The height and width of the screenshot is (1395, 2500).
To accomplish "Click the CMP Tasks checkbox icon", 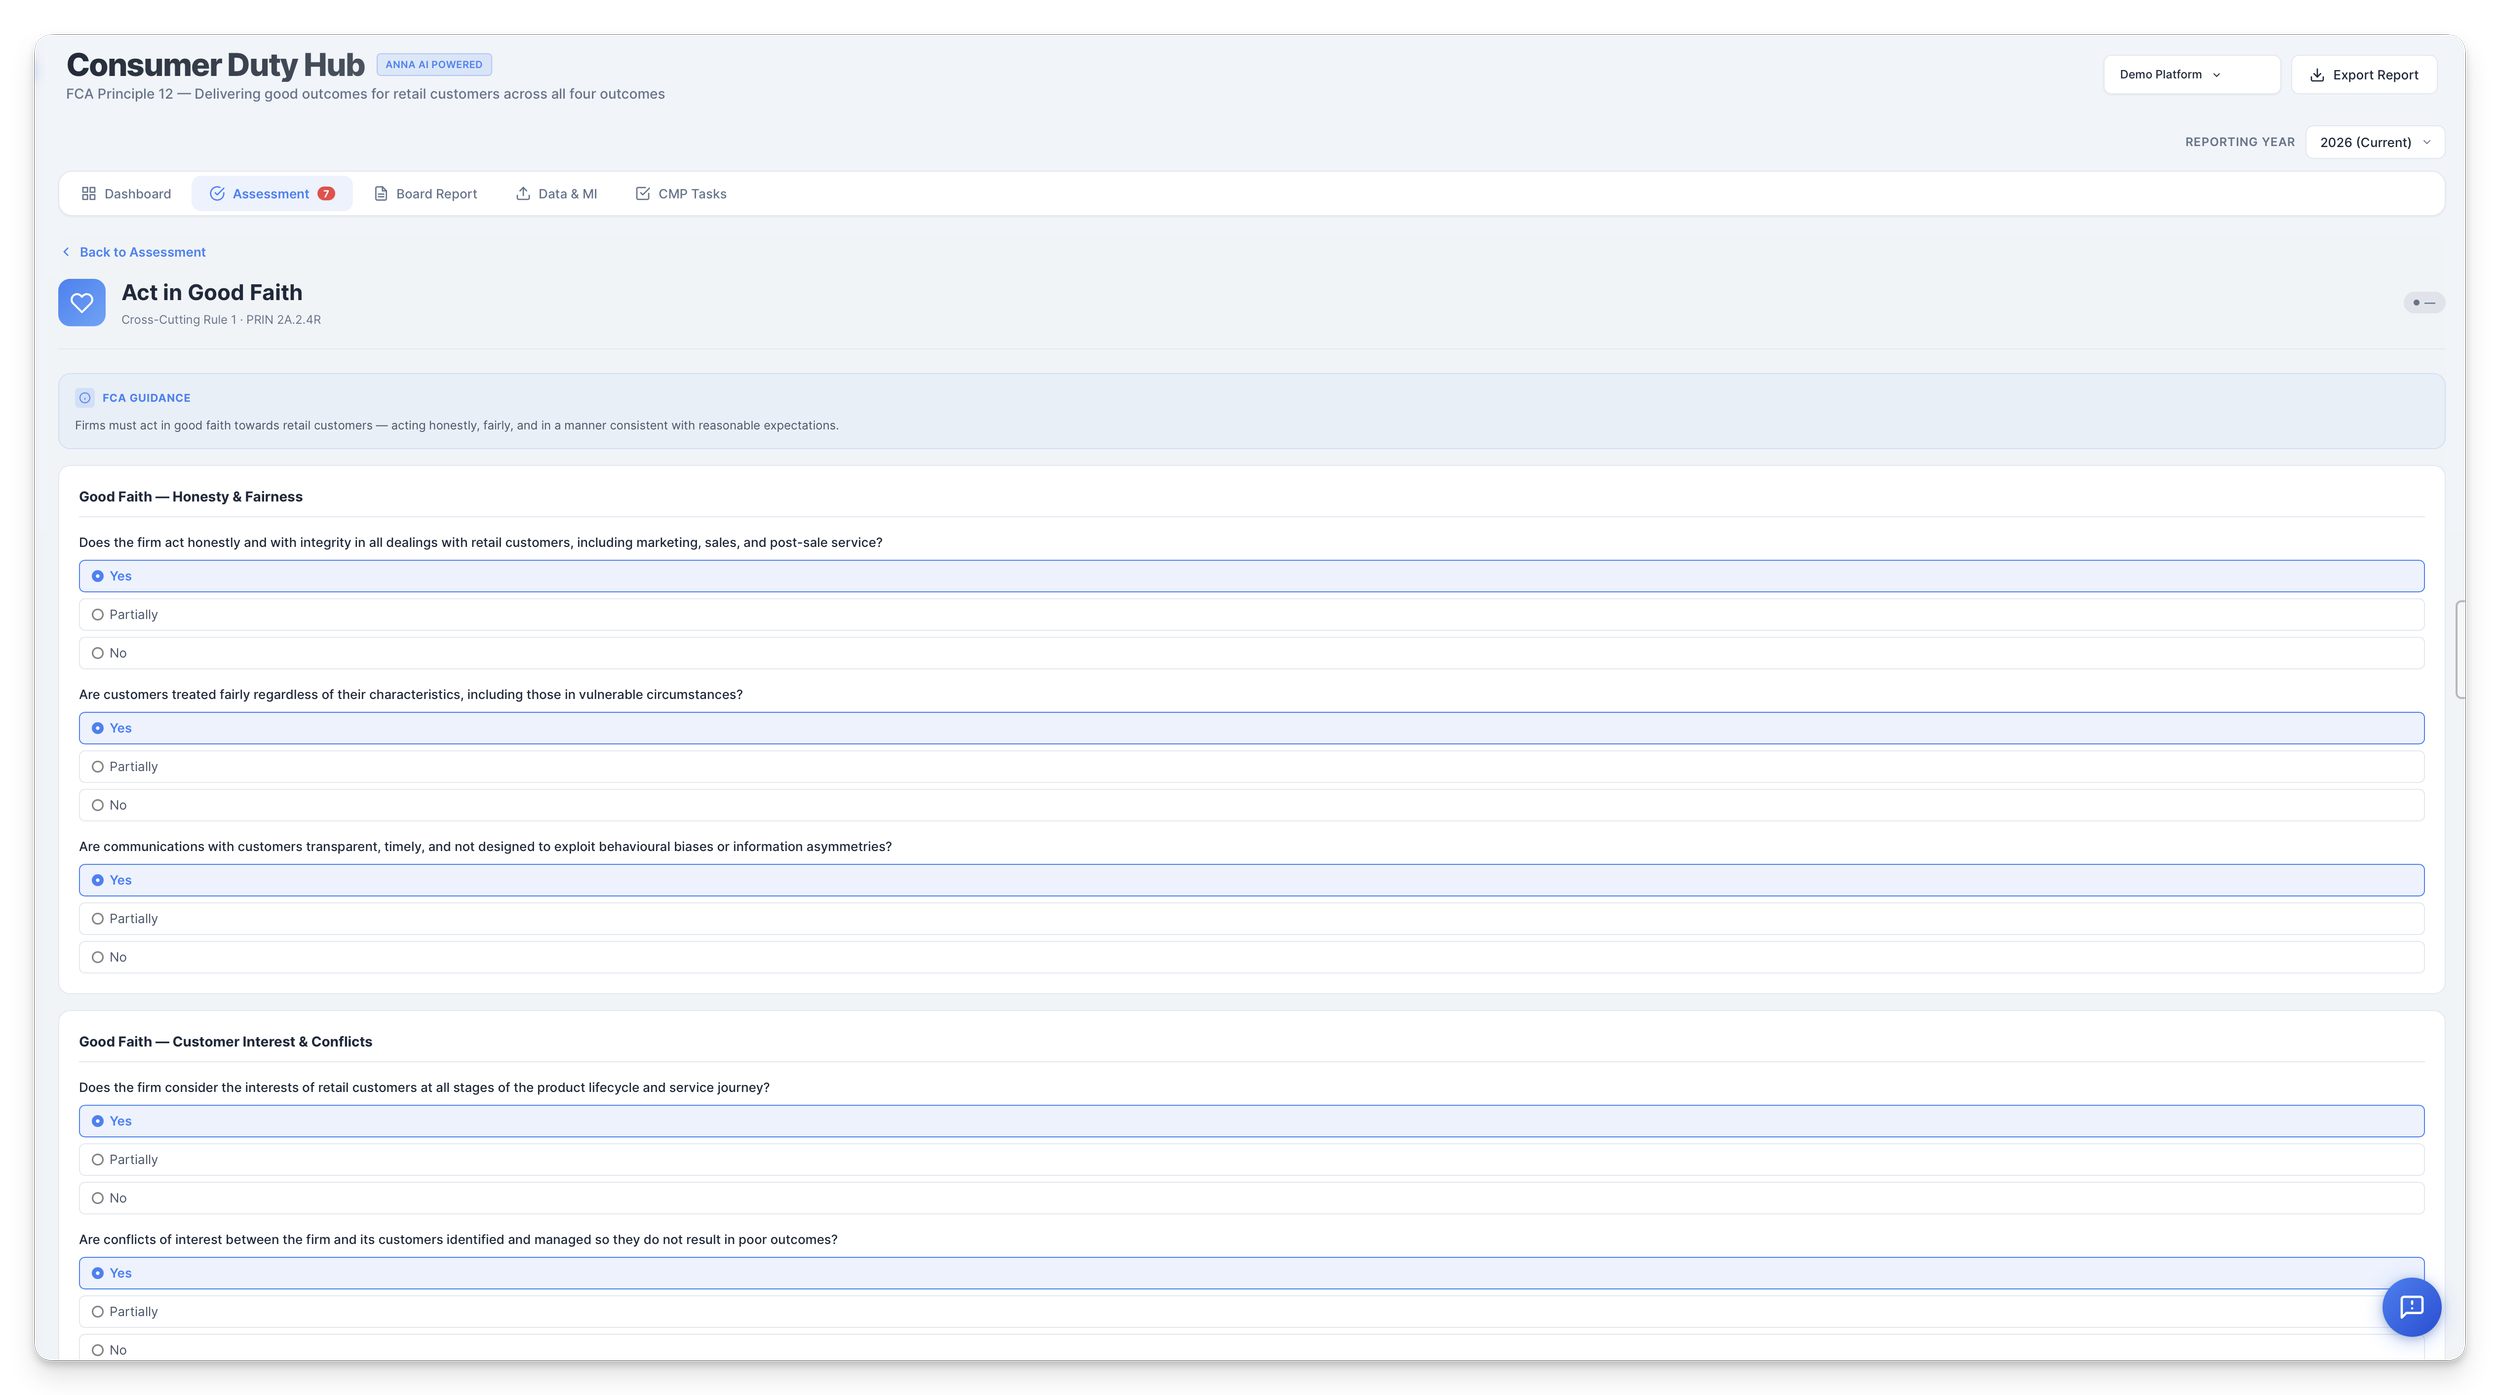I will [x=643, y=194].
